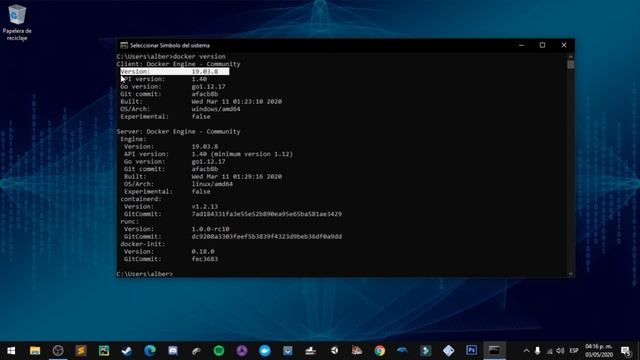
Task: Launch Unity from the taskbar
Action: (334, 351)
